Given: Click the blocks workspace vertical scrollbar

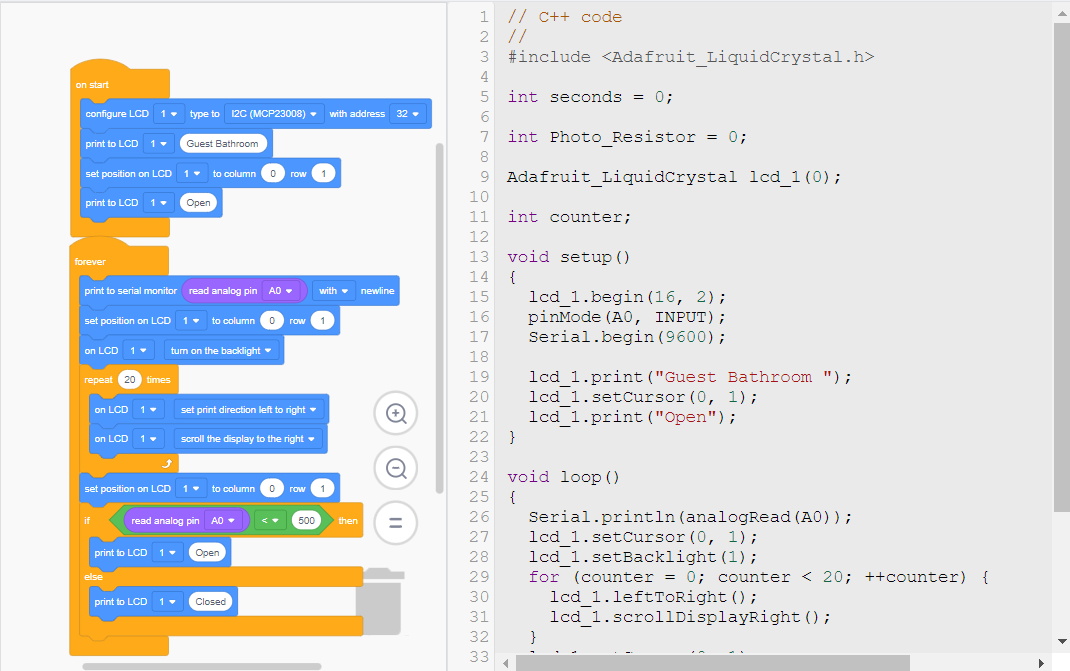Looking at the screenshot, I should pyautogui.click(x=439, y=317).
